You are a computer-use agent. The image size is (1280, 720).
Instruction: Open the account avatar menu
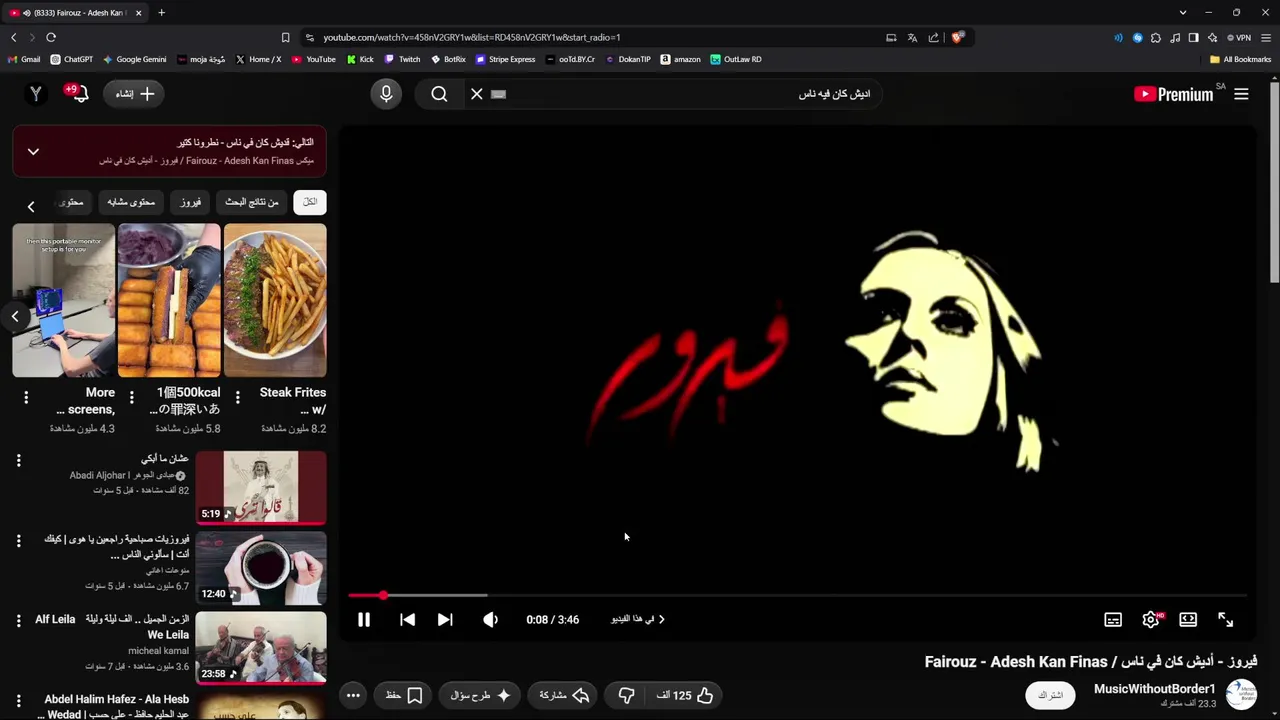[35, 94]
